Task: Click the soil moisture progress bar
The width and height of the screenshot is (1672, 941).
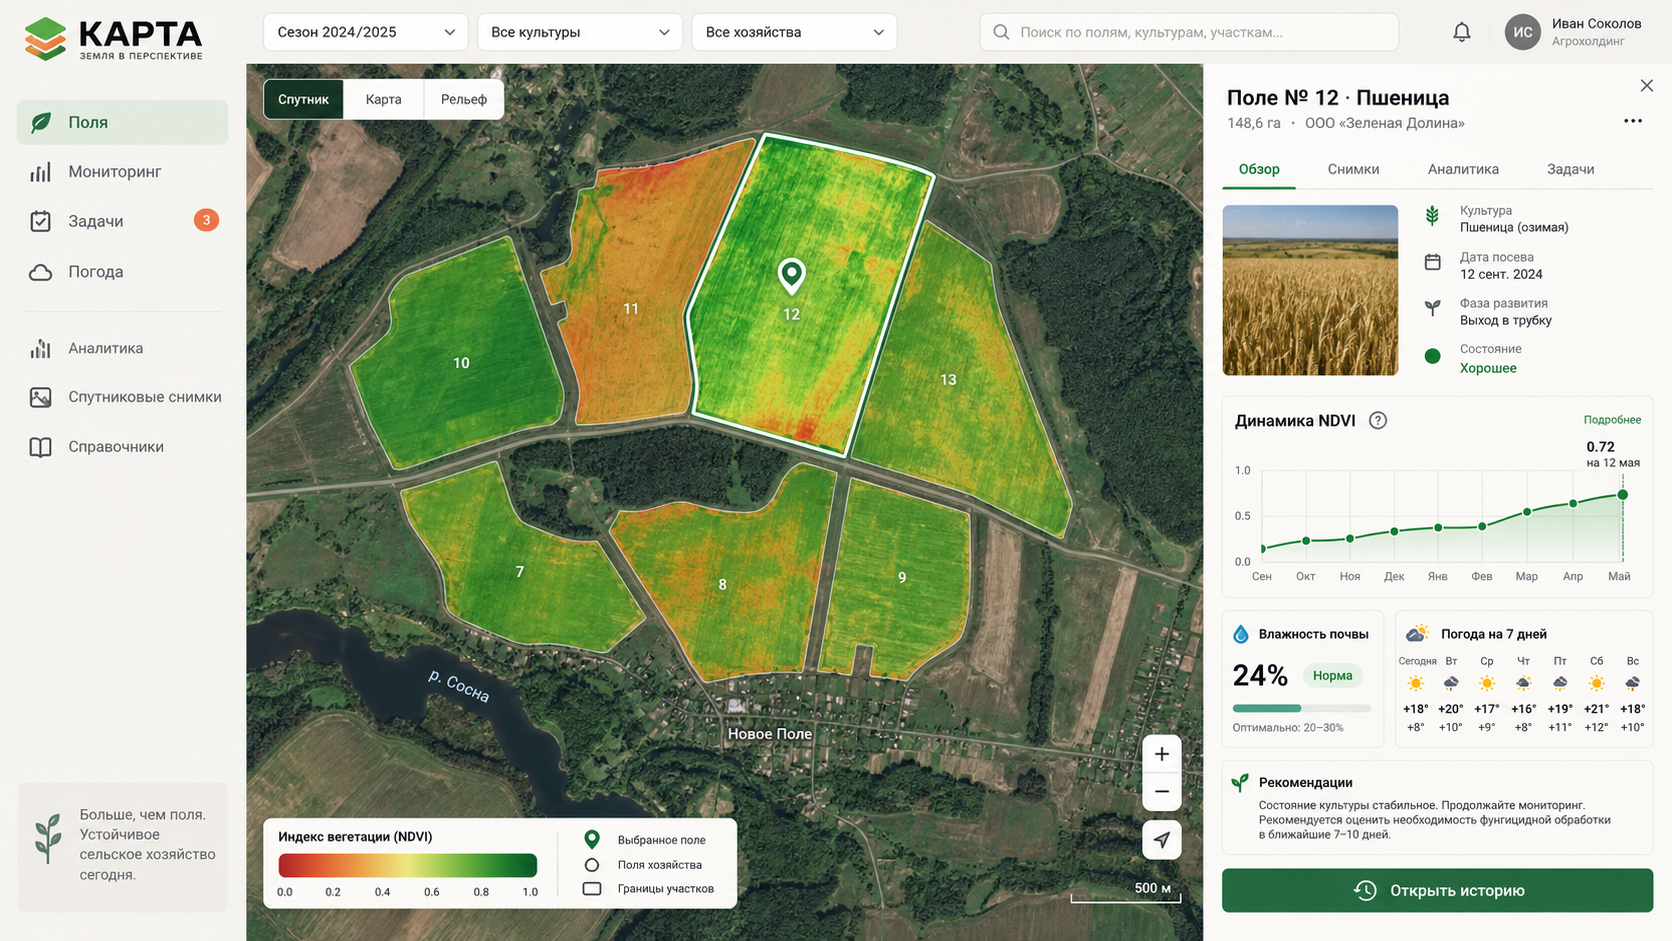Action: pyautogui.click(x=1302, y=708)
